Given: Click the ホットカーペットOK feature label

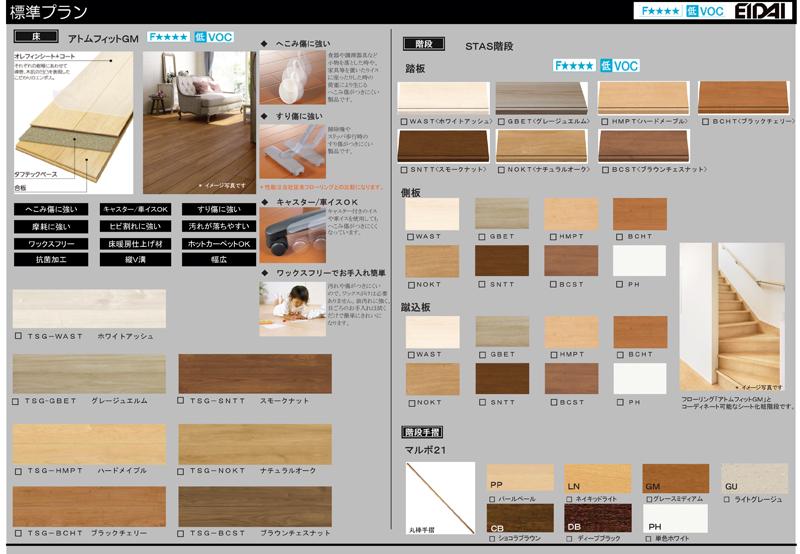Looking at the screenshot, I should tap(219, 243).
